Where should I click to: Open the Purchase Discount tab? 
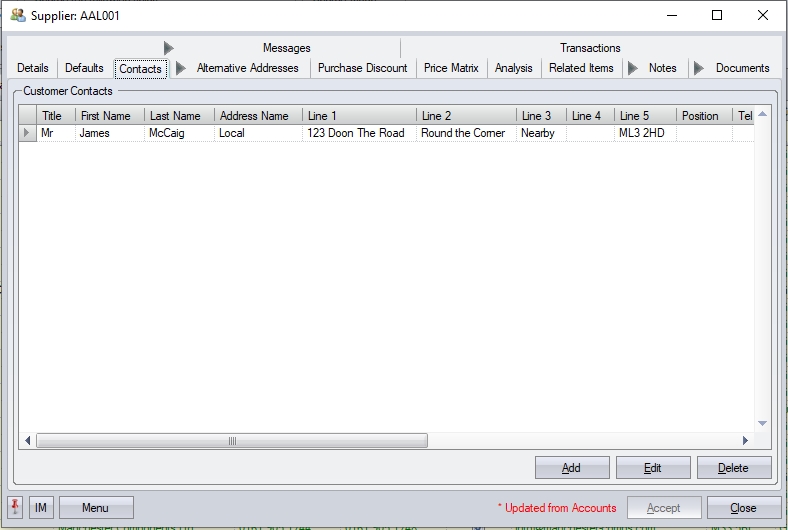click(363, 68)
